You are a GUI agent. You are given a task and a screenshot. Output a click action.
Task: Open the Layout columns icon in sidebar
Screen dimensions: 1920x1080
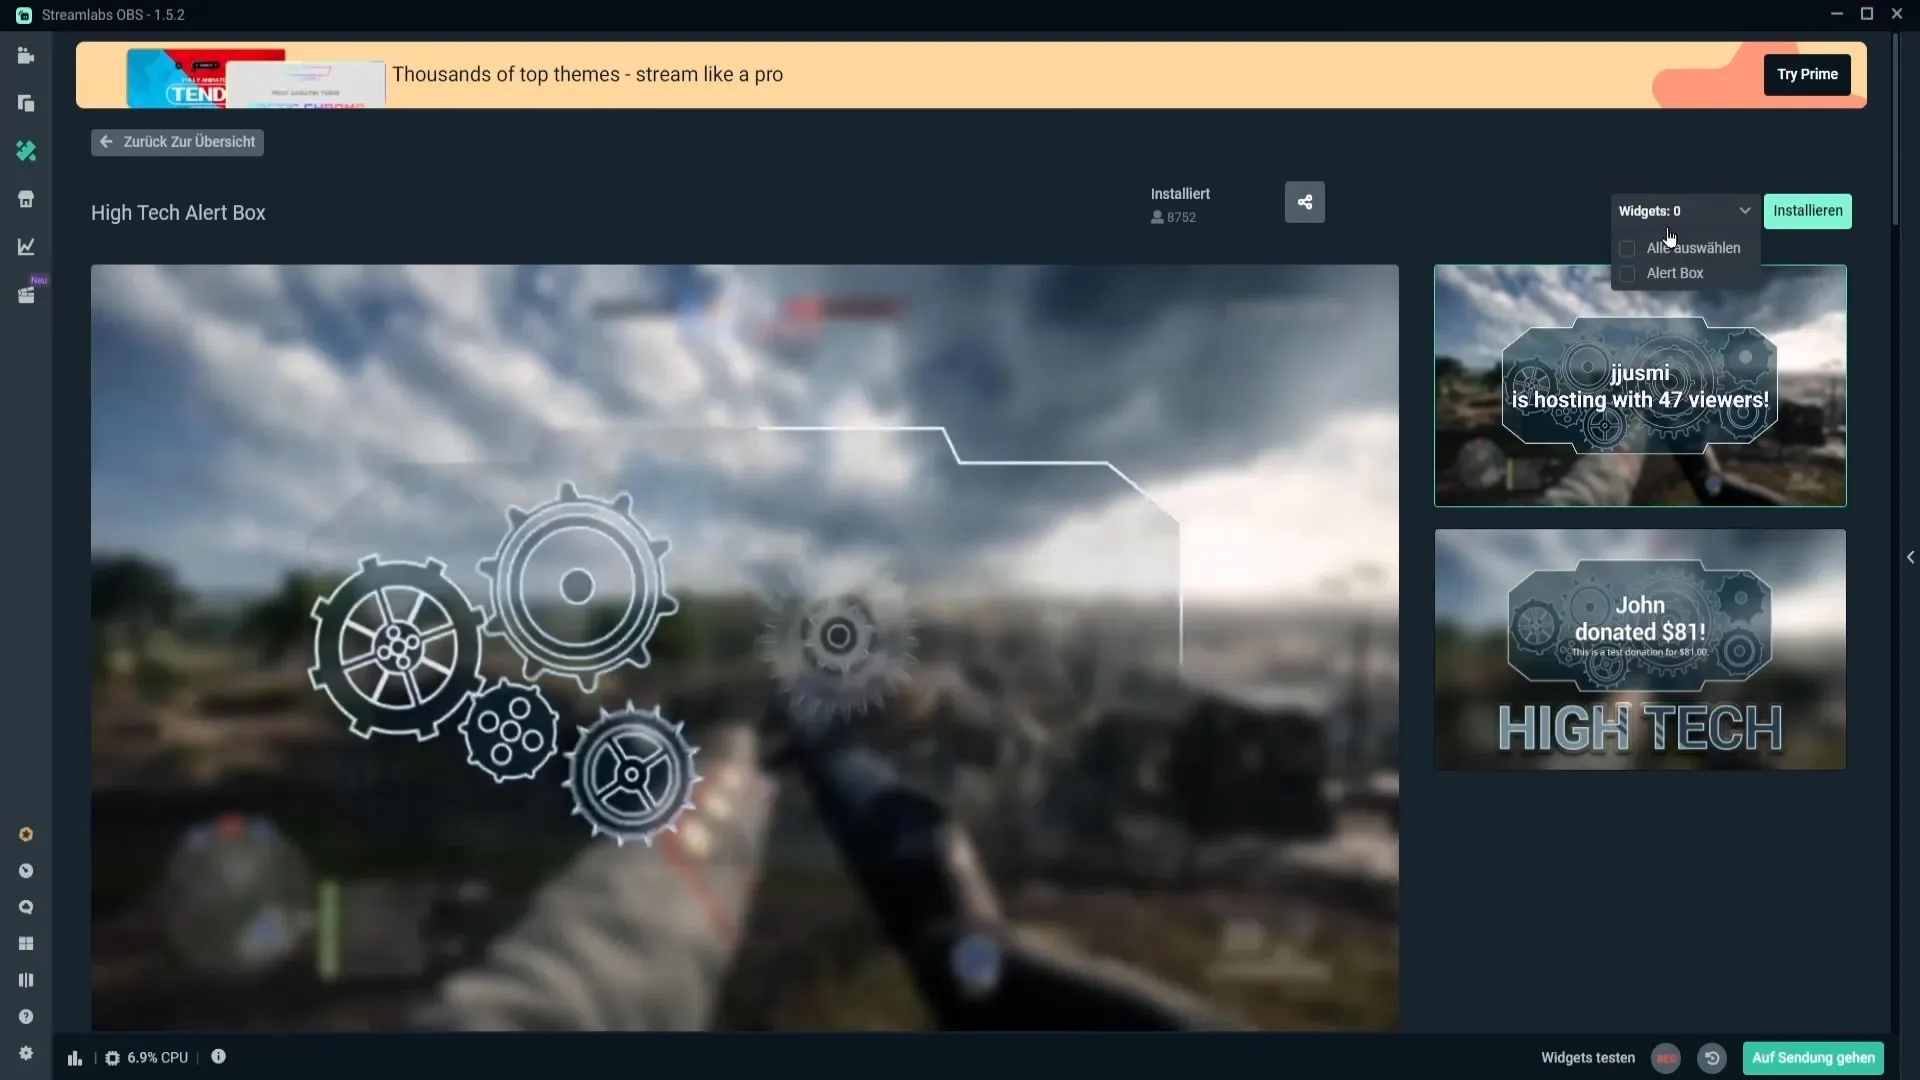pyautogui.click(x=26, y=980)
